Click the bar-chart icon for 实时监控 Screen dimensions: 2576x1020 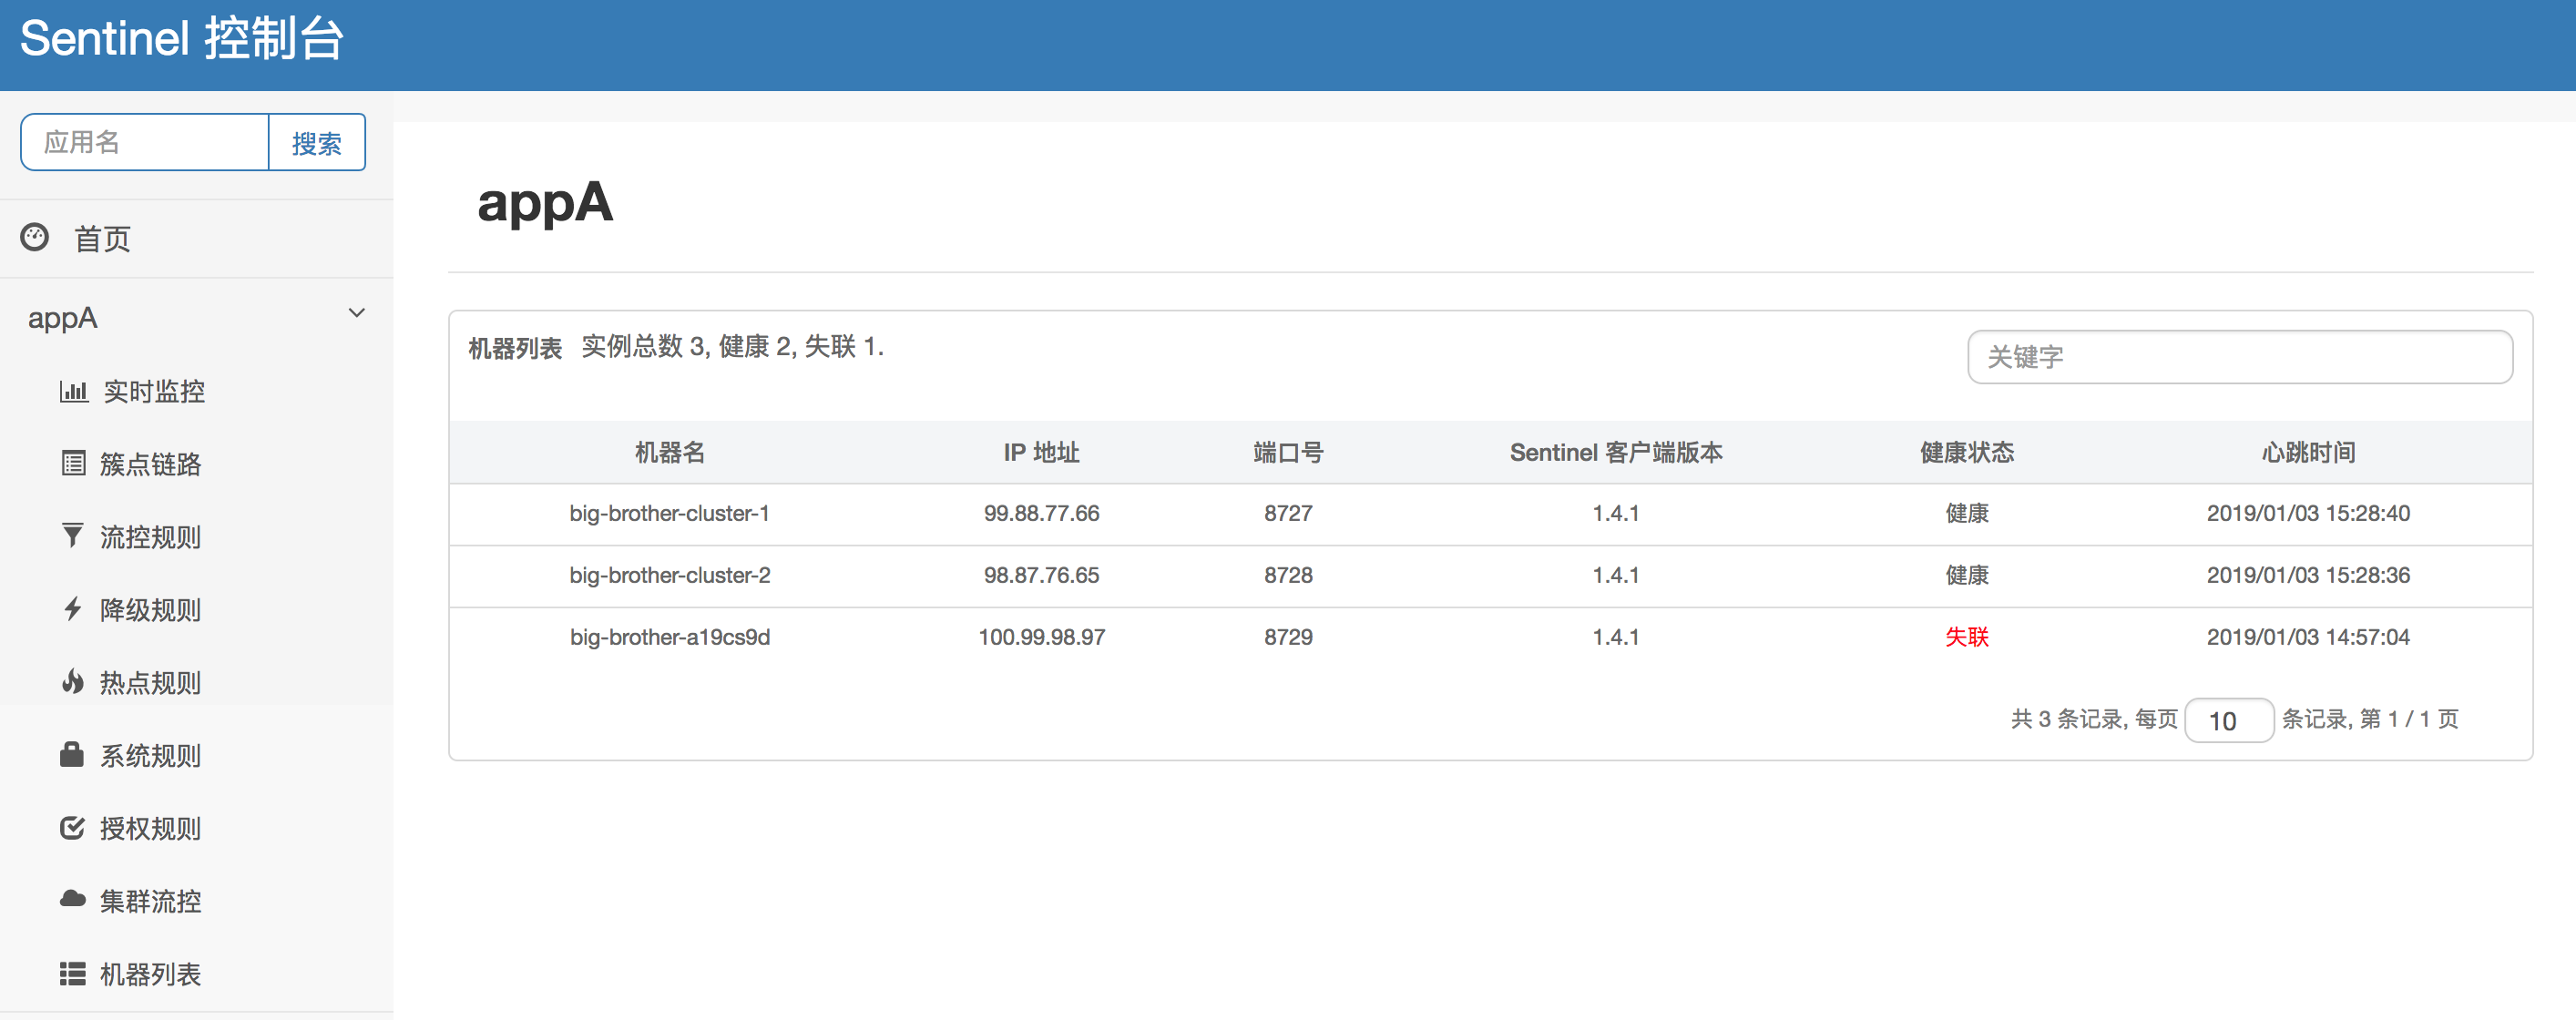(73, 391)
